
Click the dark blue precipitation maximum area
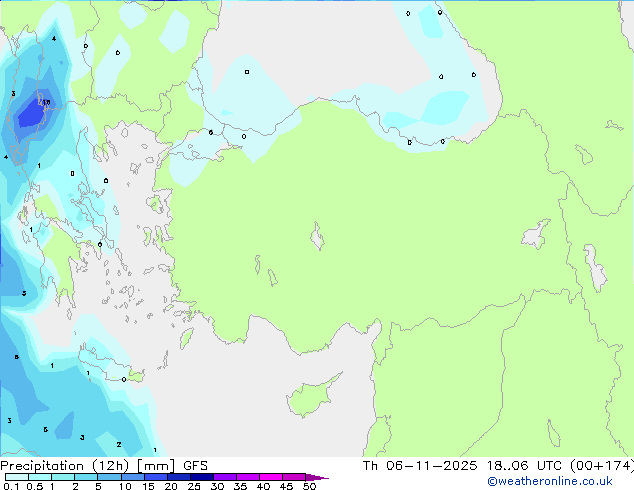click(32, 113)
